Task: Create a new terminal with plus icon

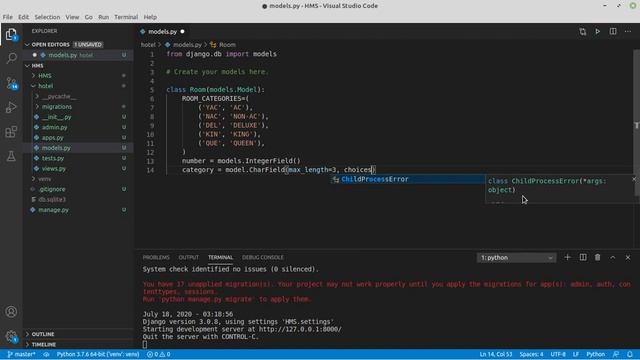Action: click(567, 258)
